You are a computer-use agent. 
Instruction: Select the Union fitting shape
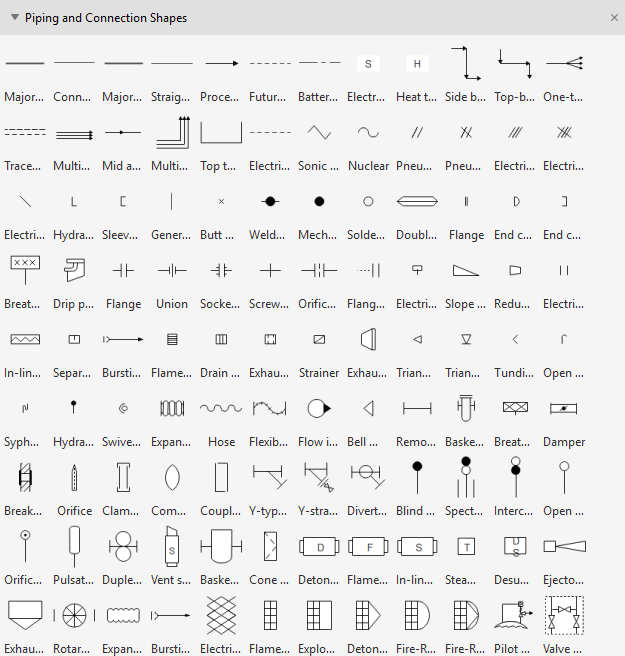coord(172,271)
